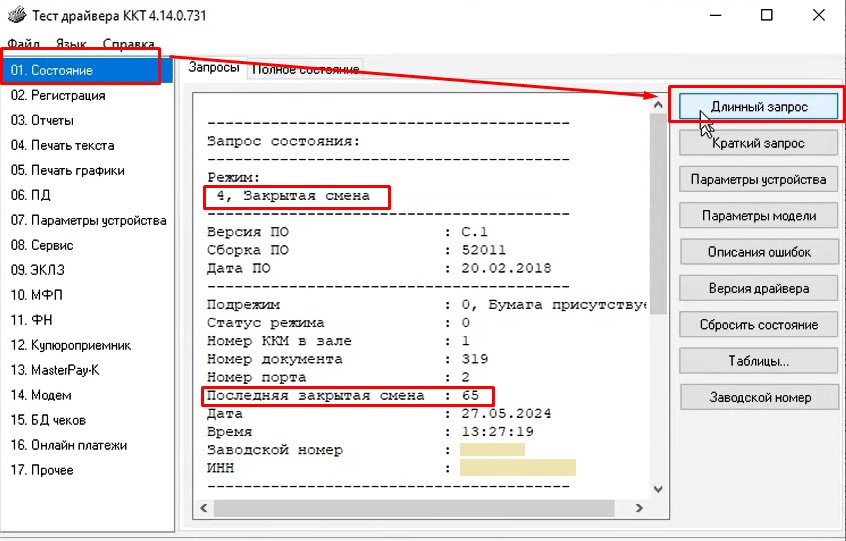This screenshot has height=541, width=846.
Task: Click the Параметры устройства button on the right
Action: coord(758,179)
